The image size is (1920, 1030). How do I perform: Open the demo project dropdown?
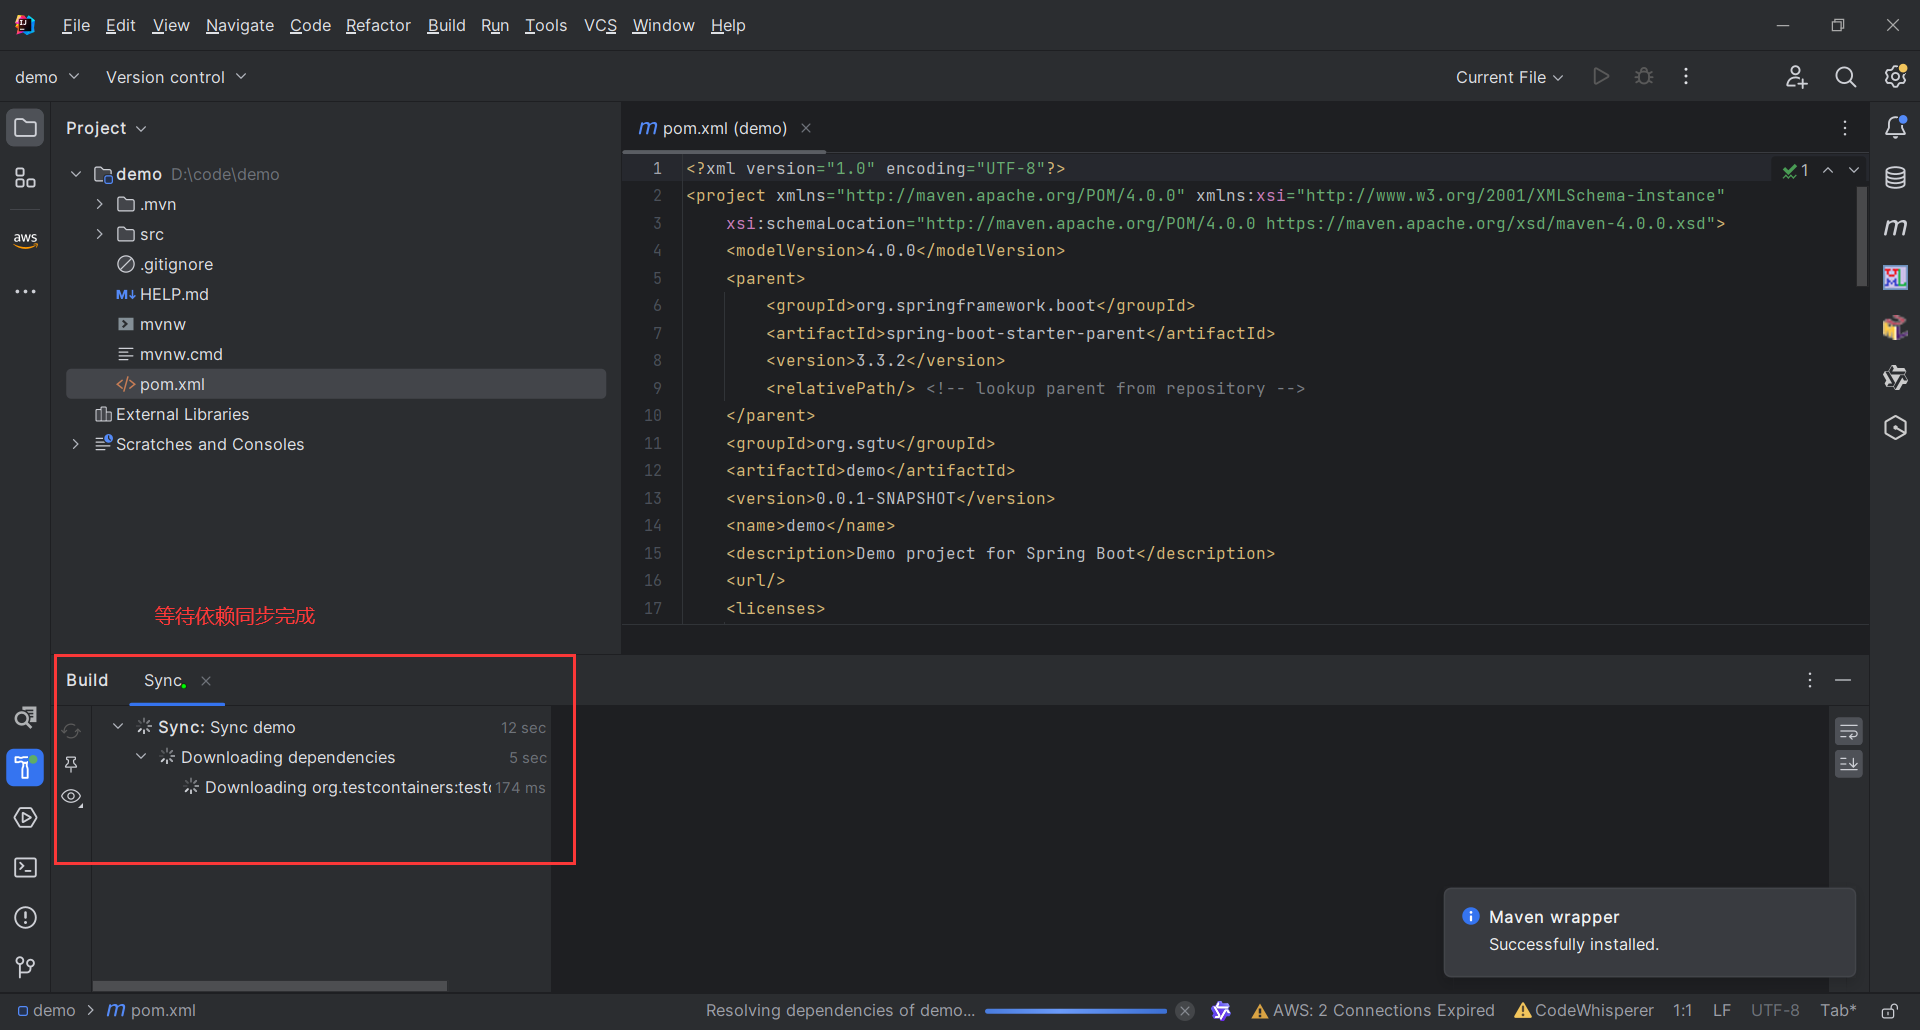coord(47,77)
